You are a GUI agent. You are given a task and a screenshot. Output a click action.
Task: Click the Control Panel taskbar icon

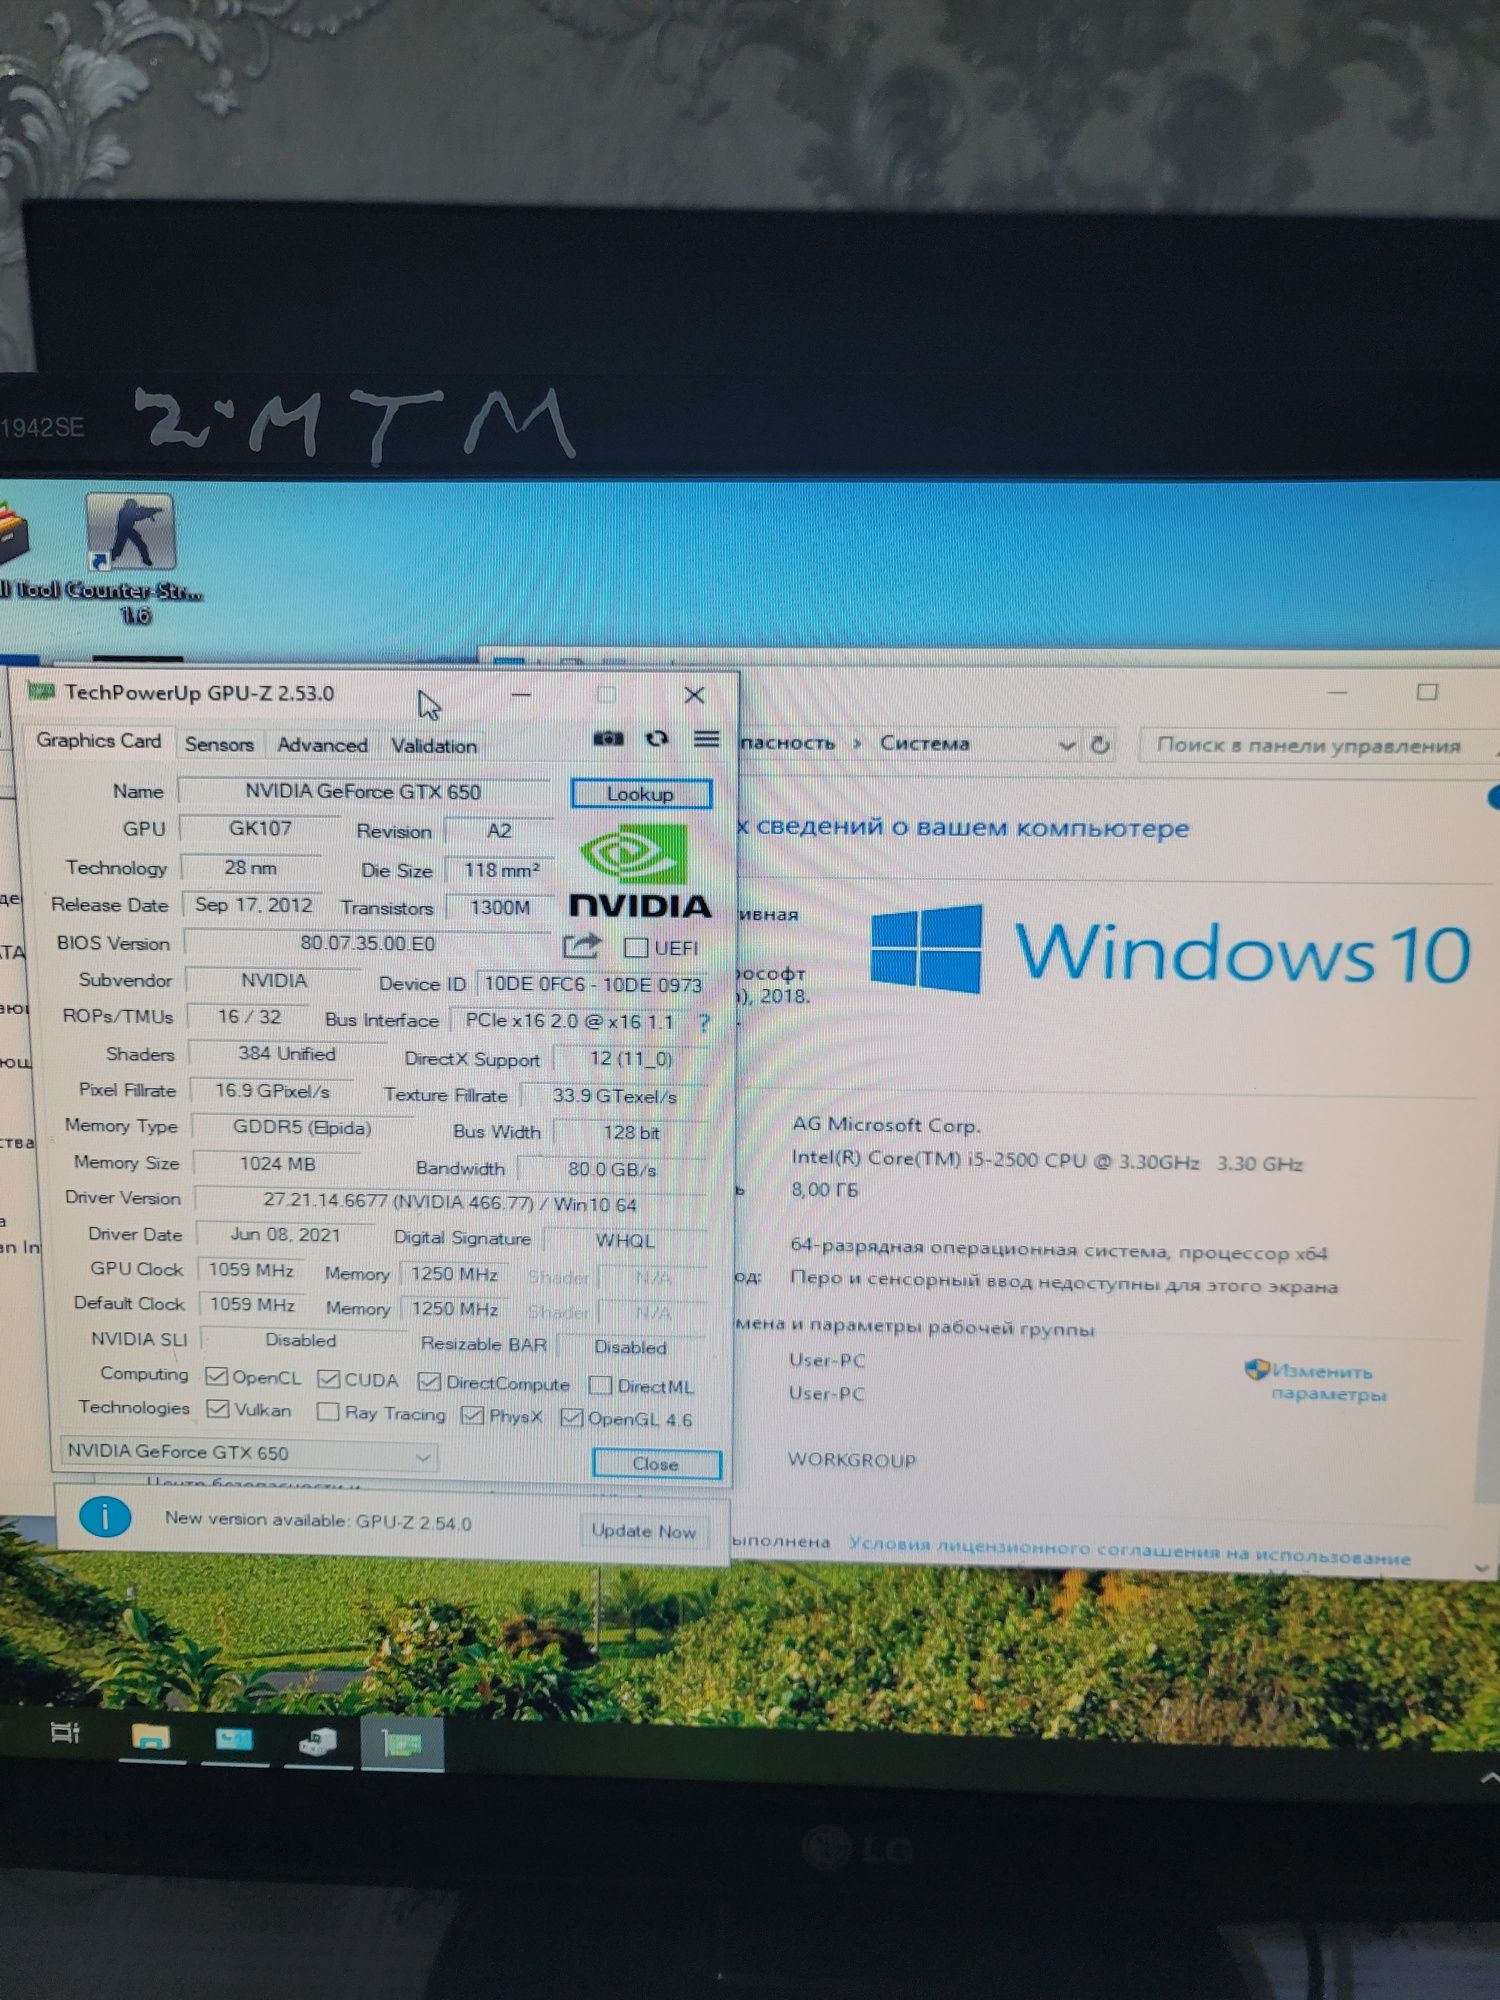[x=234, y=1740]
